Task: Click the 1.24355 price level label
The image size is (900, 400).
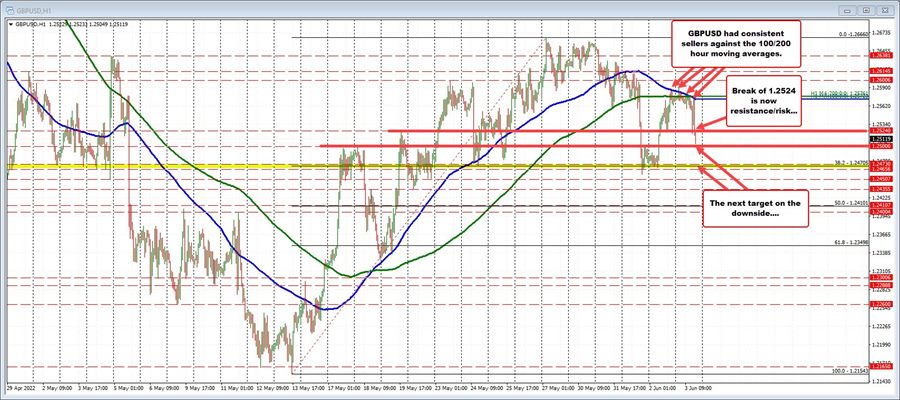Action: [x=880, y=189]
